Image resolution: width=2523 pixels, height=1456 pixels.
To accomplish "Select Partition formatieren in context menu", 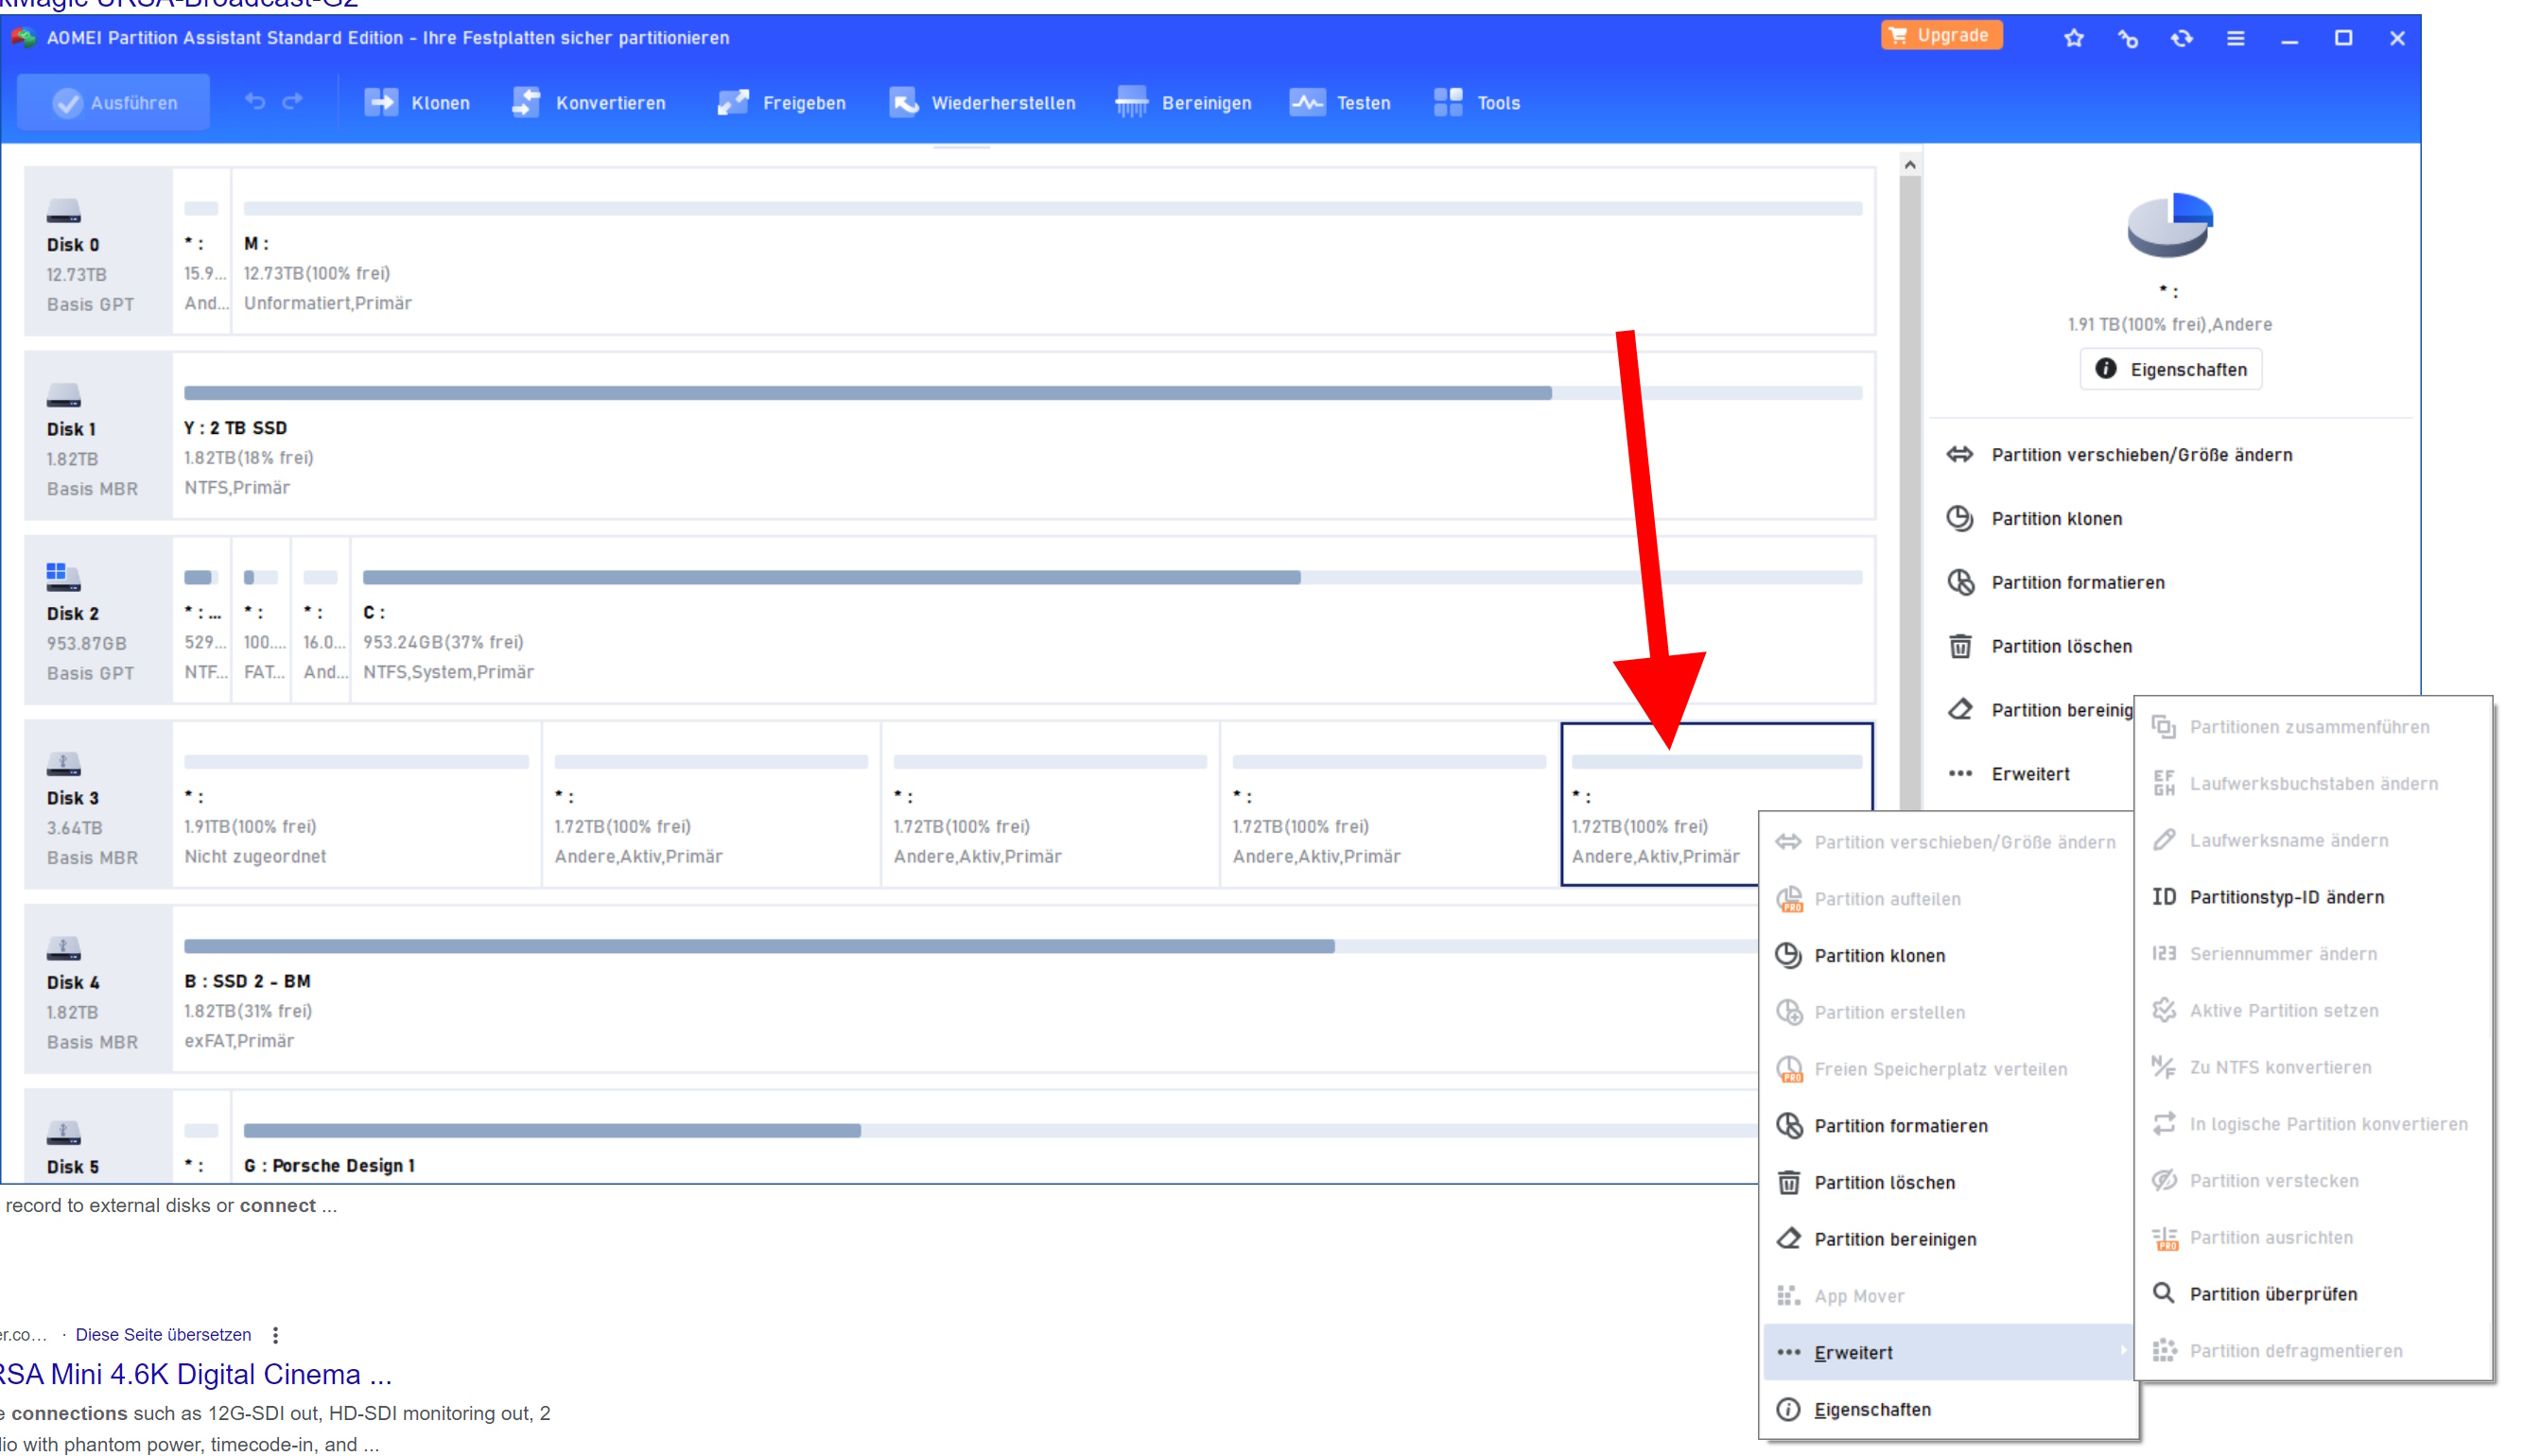I will pos(1900,1126).
